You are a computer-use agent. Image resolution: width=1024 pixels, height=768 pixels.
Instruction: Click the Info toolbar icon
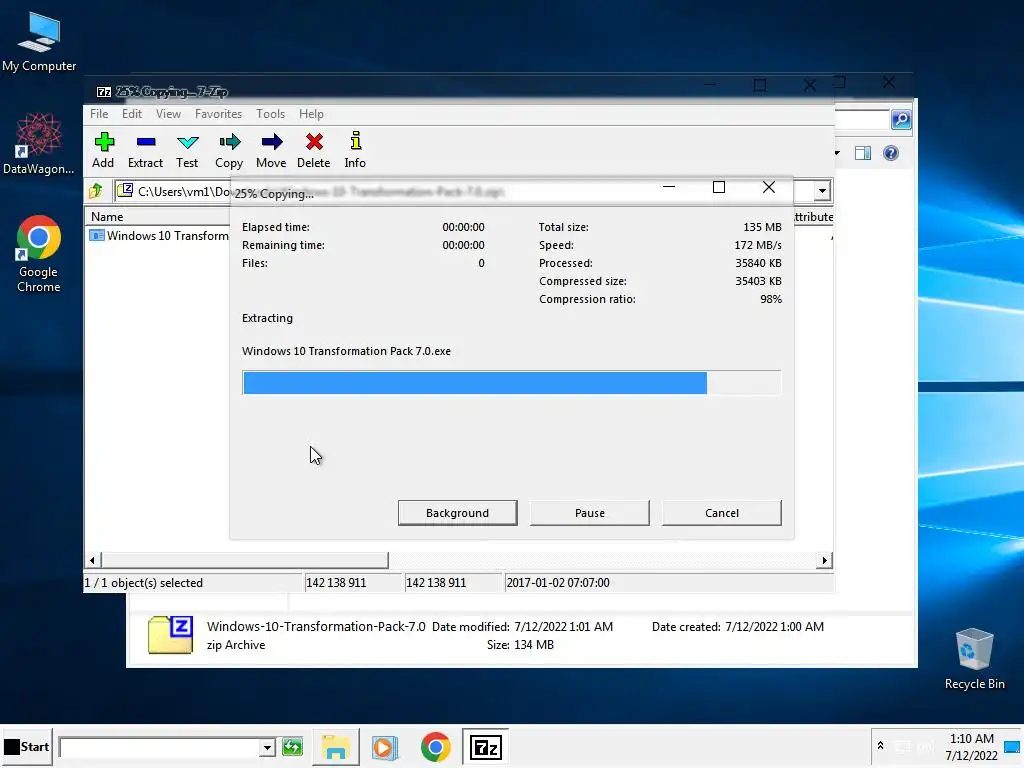pyautogui.click(x=355, y=150)
